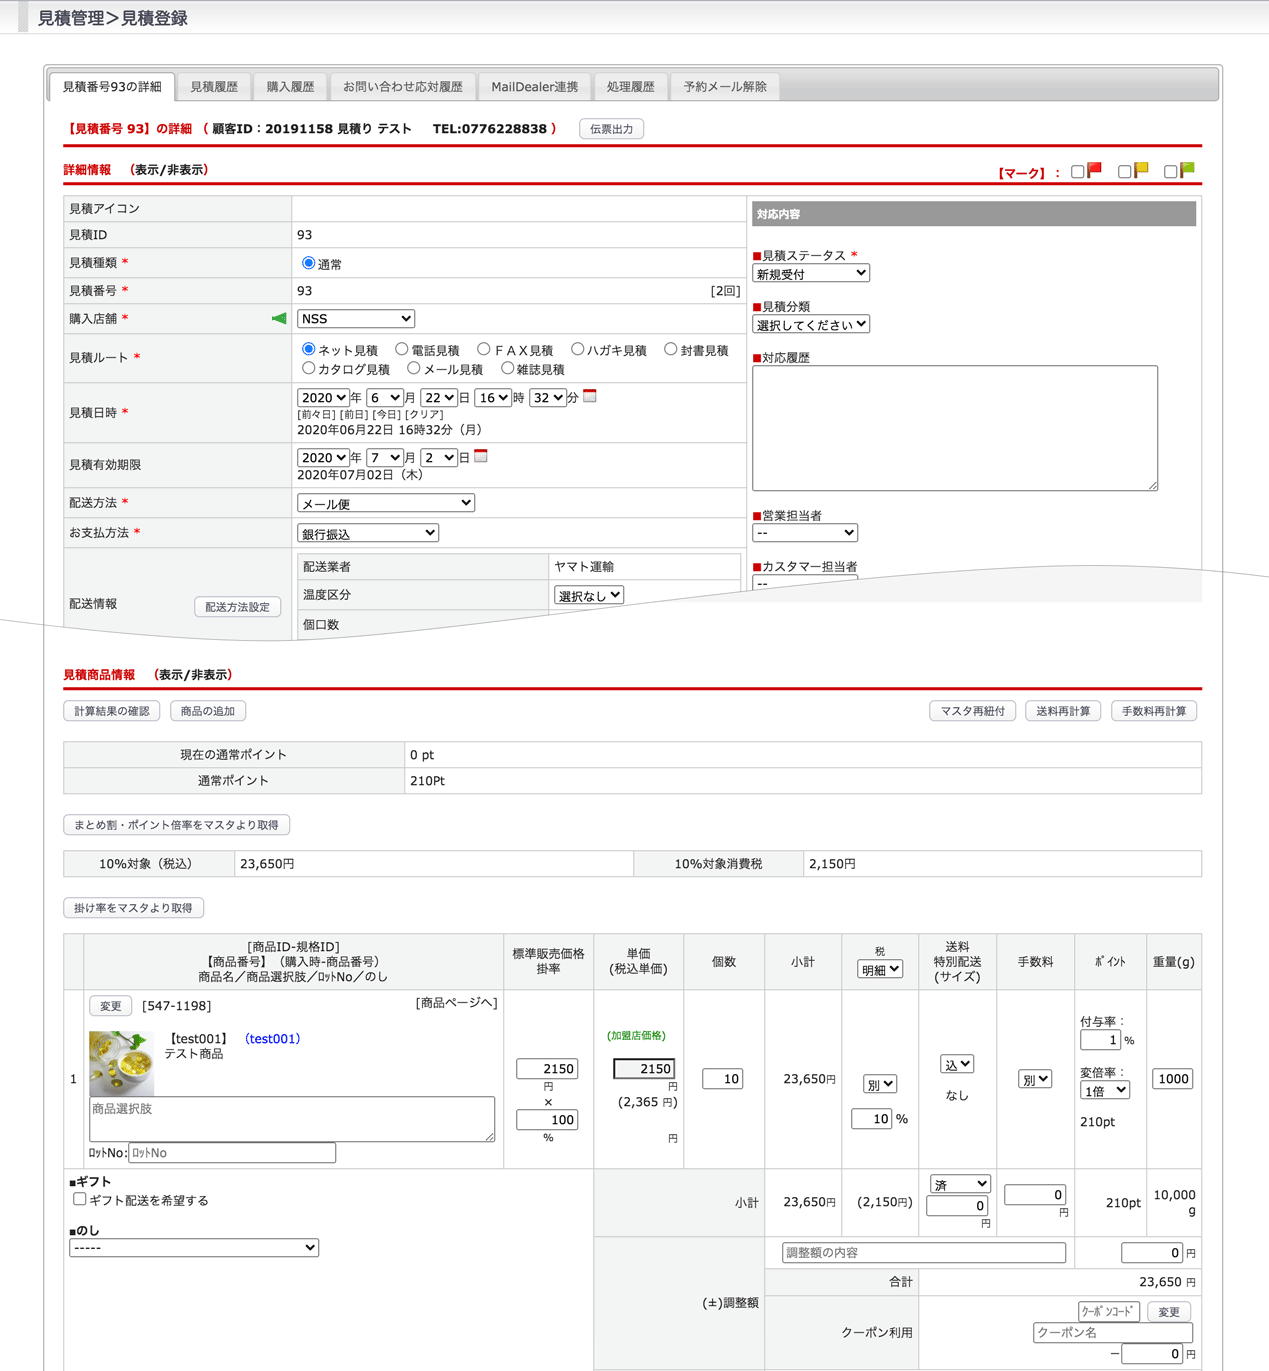Select メール見積 route option

(x=414, y=368)
